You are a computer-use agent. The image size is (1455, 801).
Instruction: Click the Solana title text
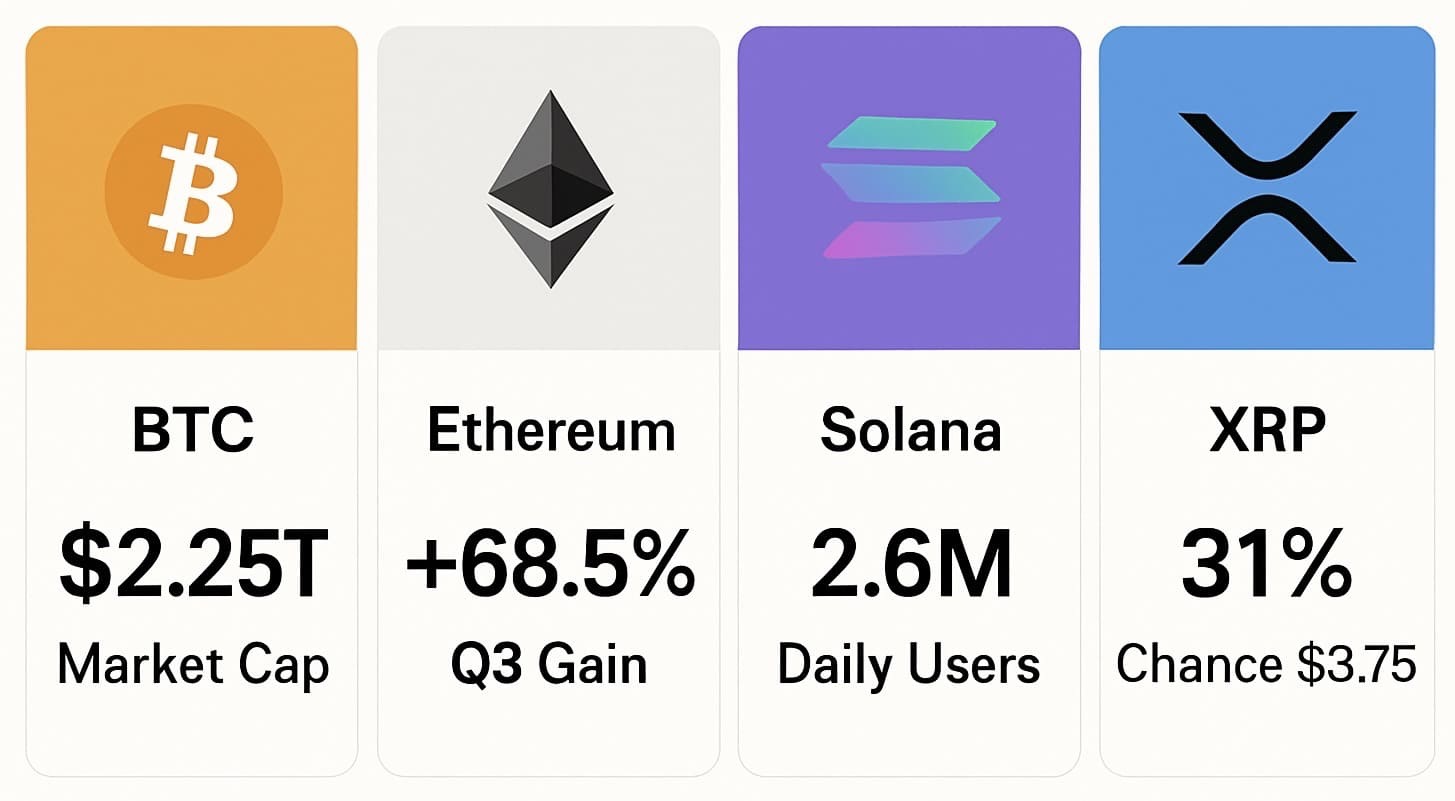click(910, 431)
